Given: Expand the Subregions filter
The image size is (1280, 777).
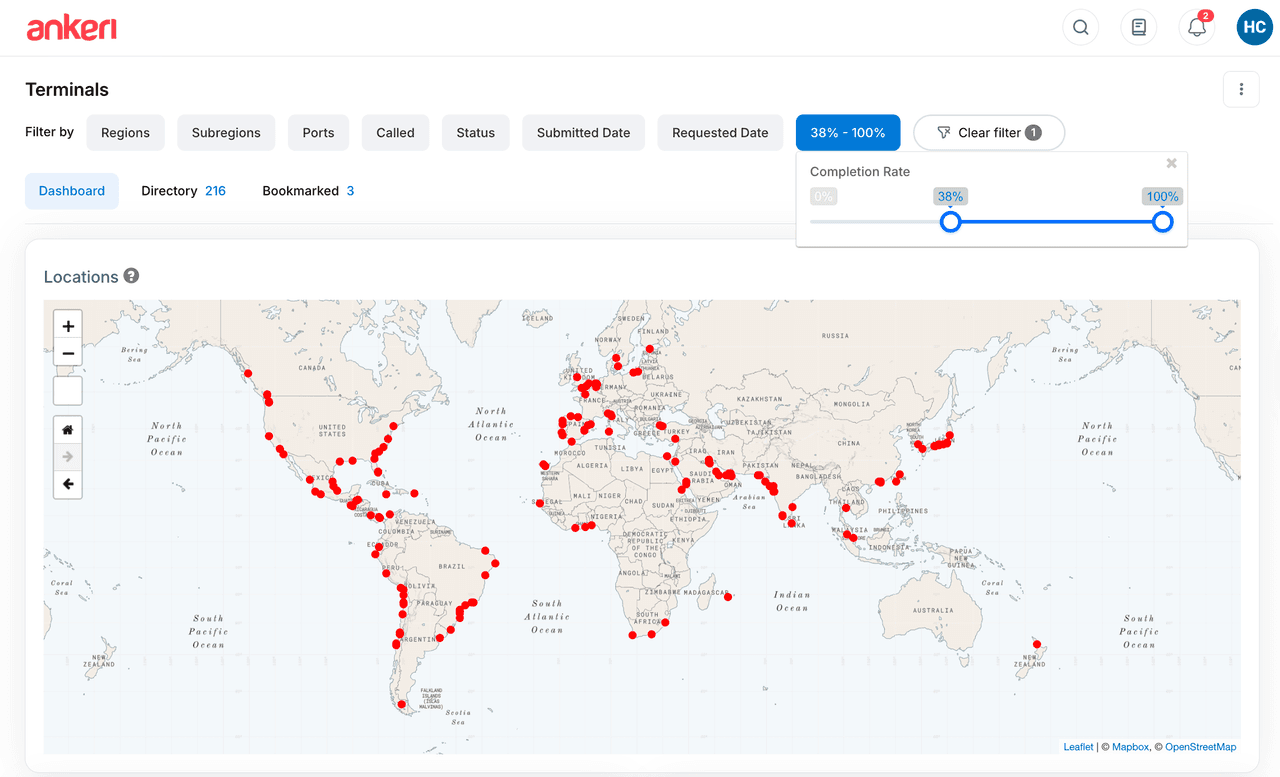Looking at the screenshot, I should click(x=226, y=133).
